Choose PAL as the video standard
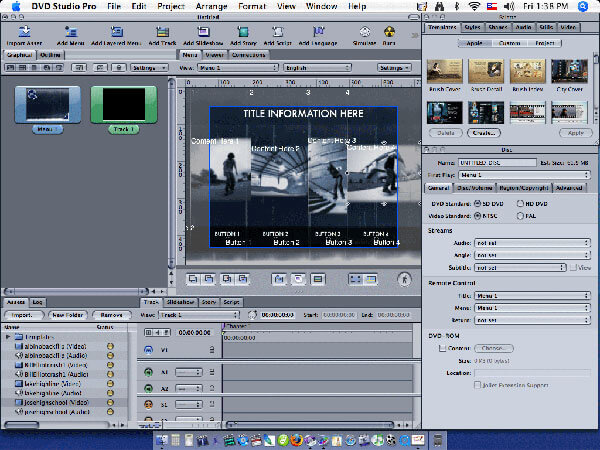This screenshot has height=450, width=600. point(518,215)
